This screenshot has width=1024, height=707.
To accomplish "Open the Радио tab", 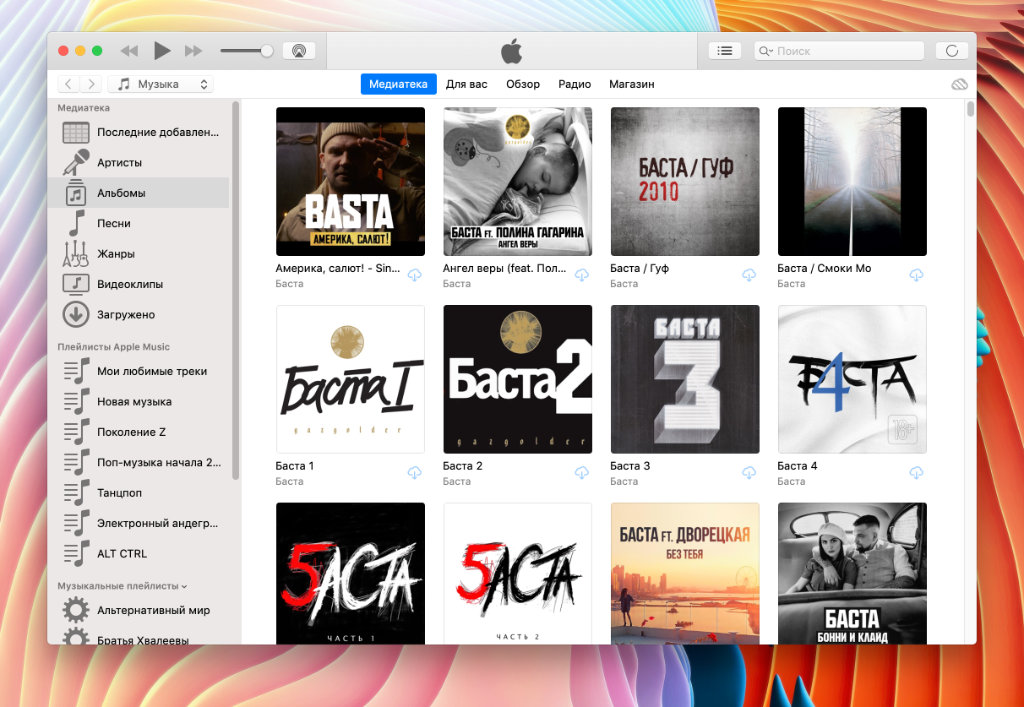I will [x=574, y=84].
